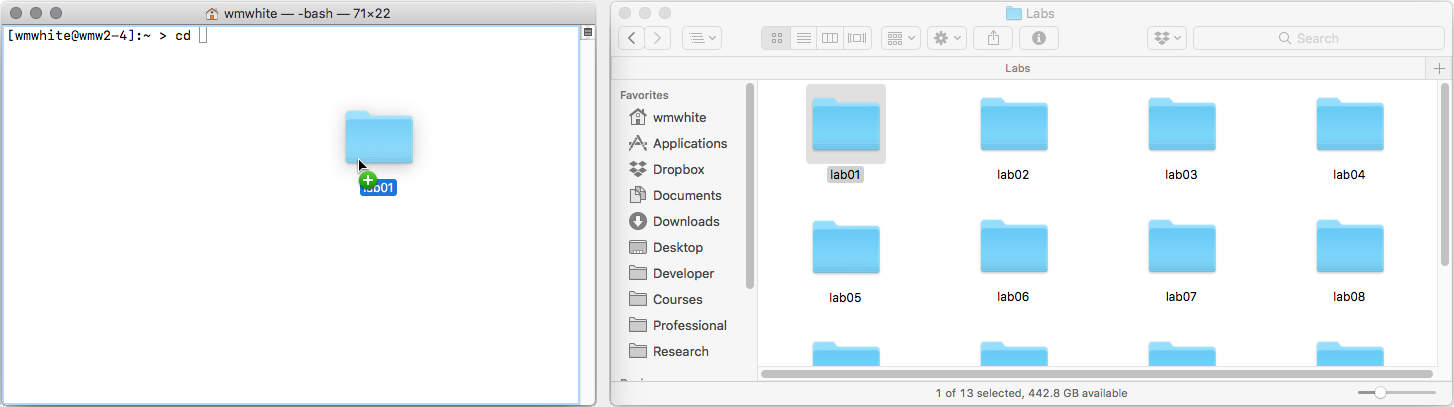Open the Dropbox toolbar dropdown
Screen dimensions: 1454x407
[x=1167, y=38]
